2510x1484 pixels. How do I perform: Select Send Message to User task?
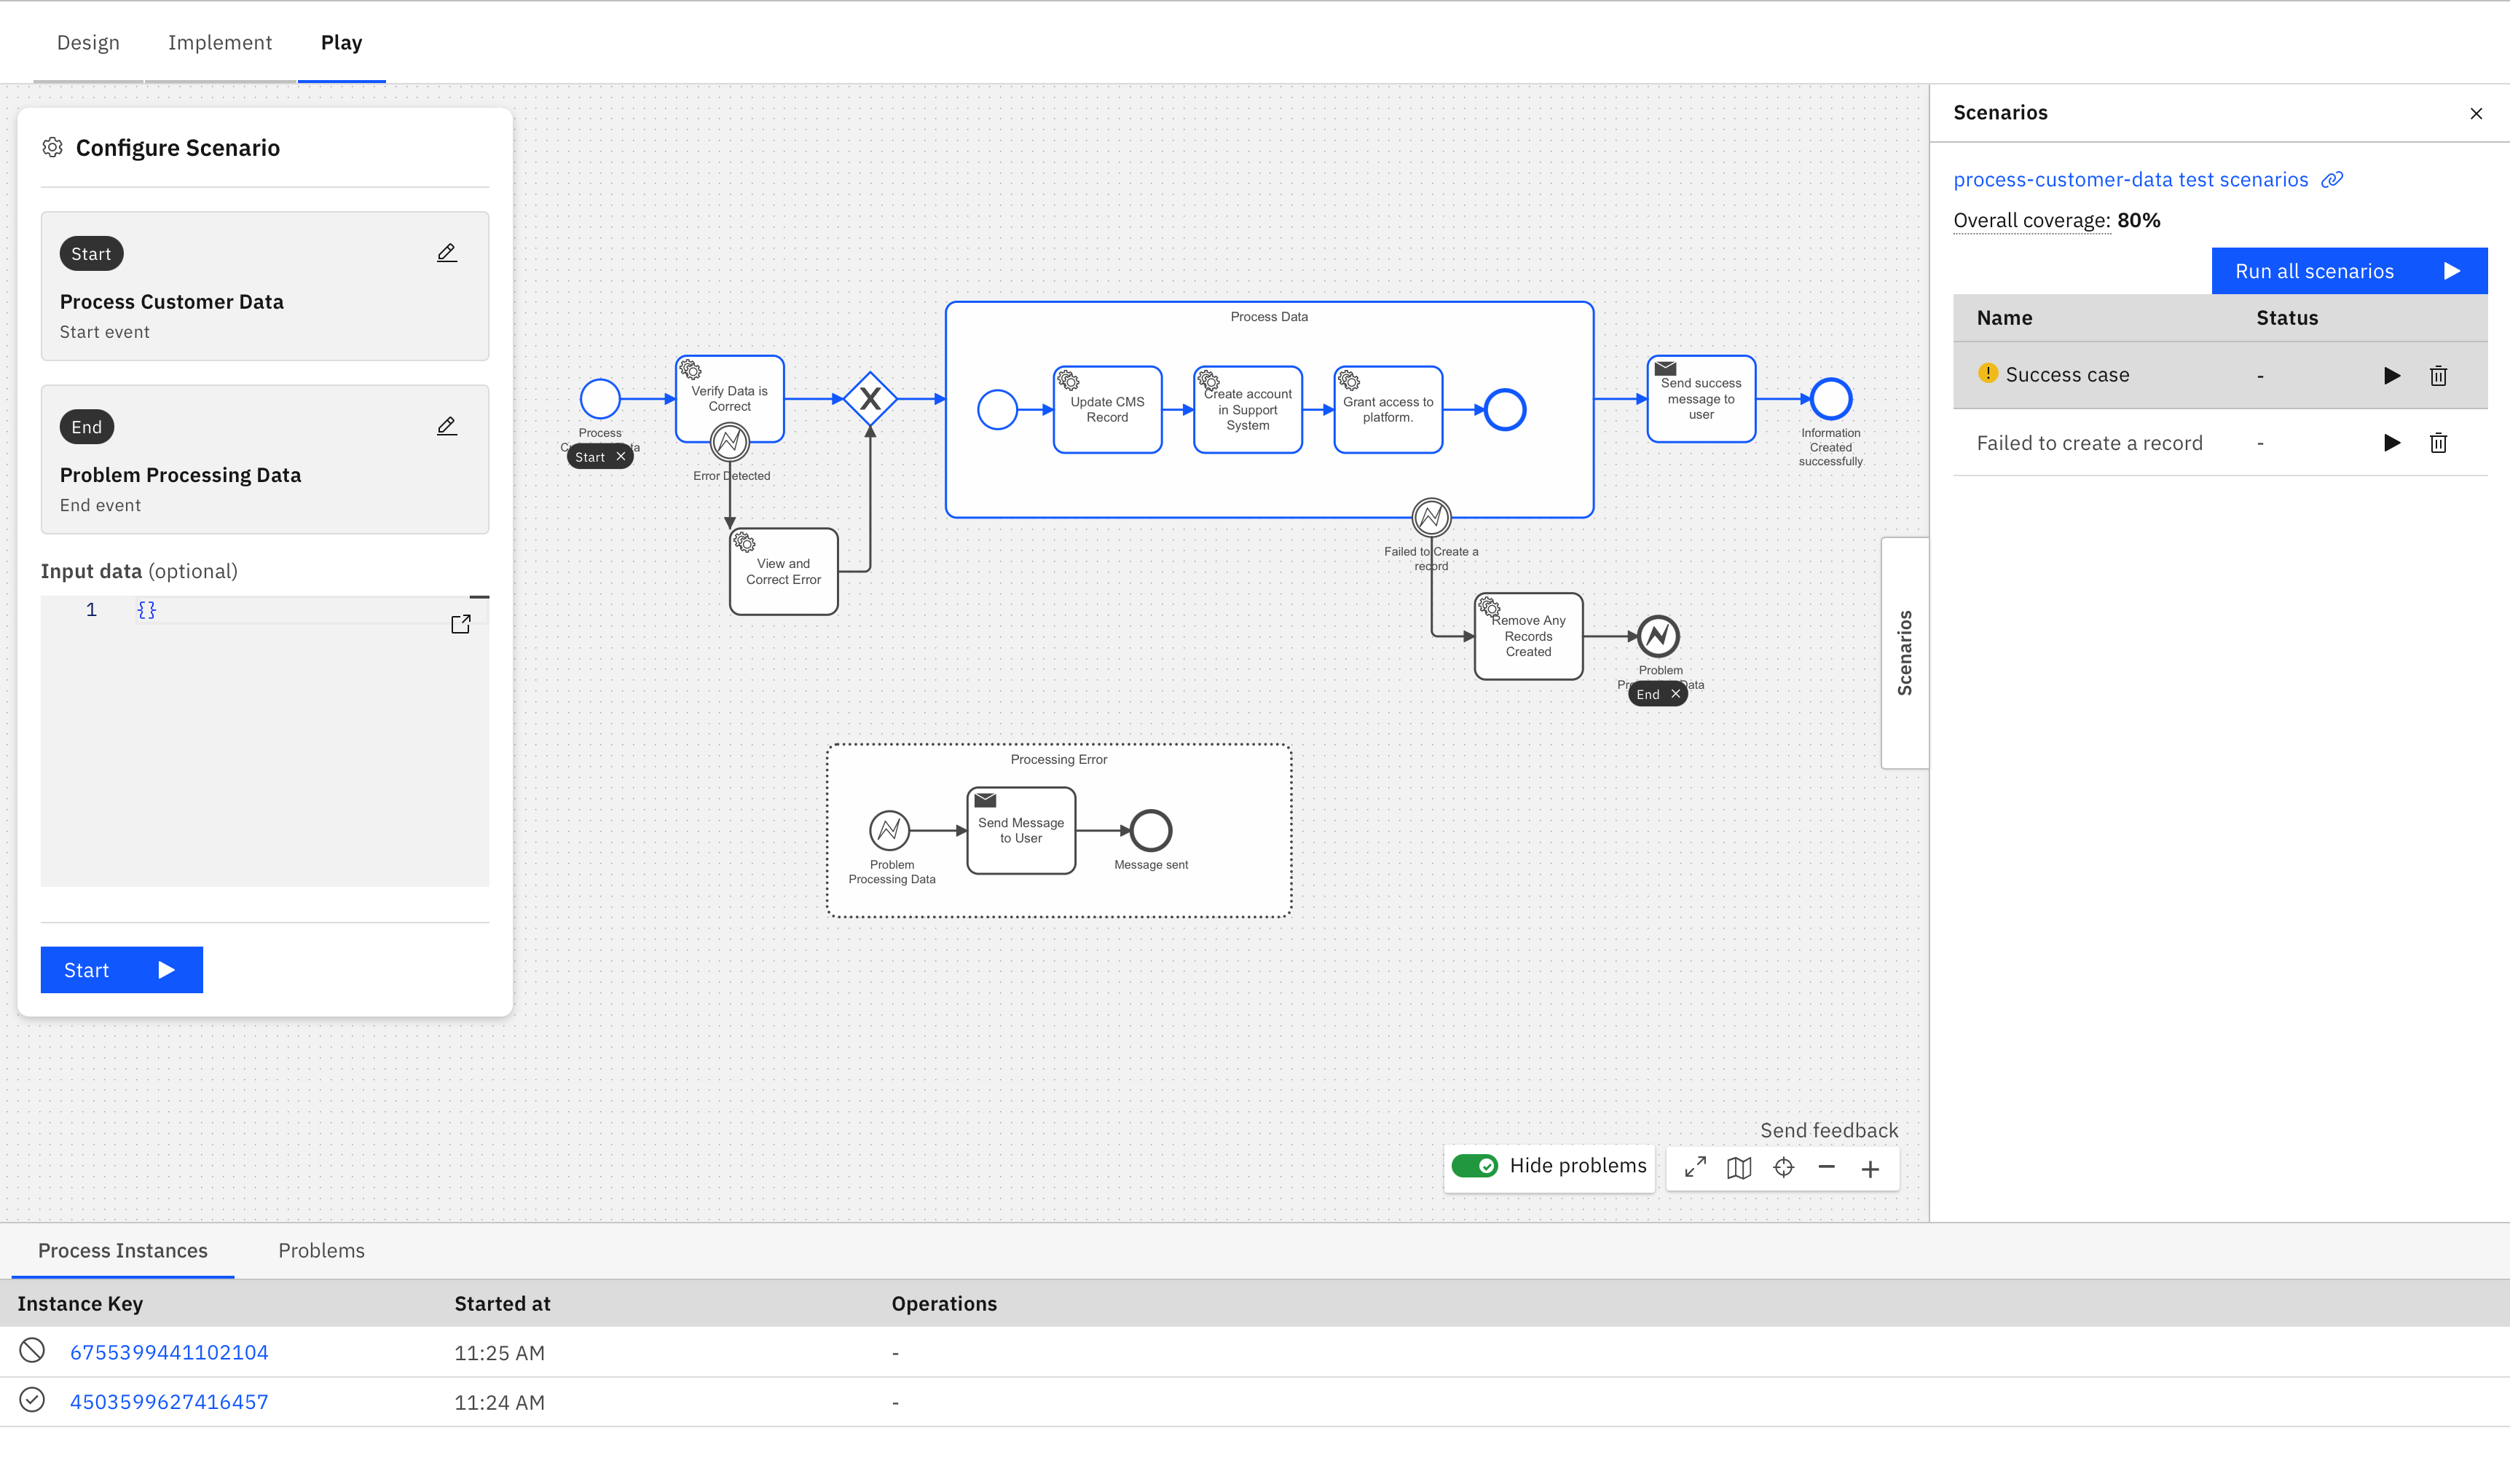[1021, 830]
